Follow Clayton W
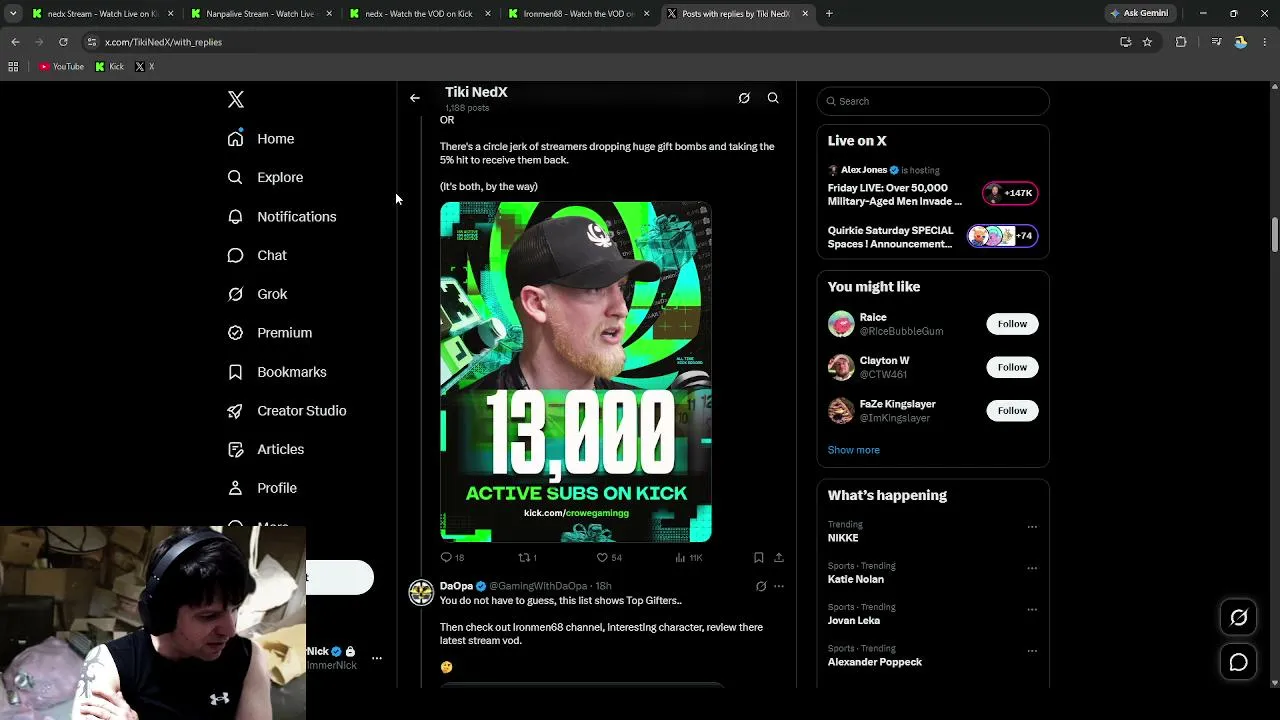This screenshot has width=1280, height=720. [x=1012, y=367]
